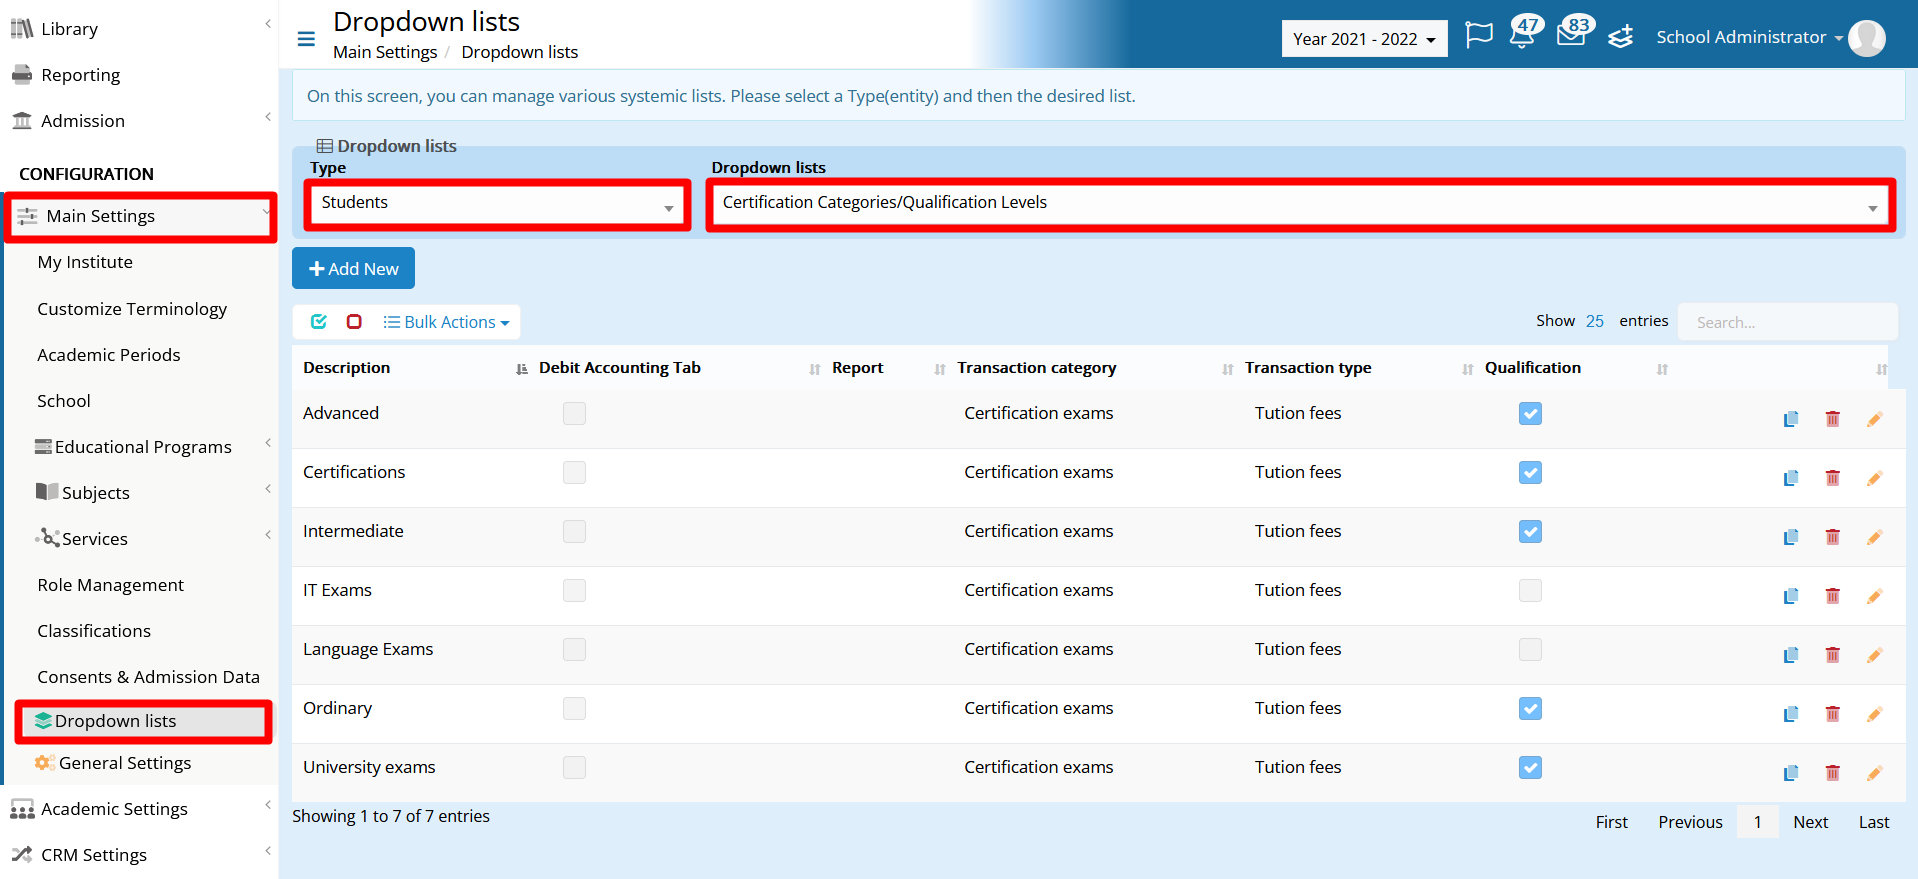Toggle Qualification checkbox for University exams
The image size is (1918, 879).
click(1530, 767)
